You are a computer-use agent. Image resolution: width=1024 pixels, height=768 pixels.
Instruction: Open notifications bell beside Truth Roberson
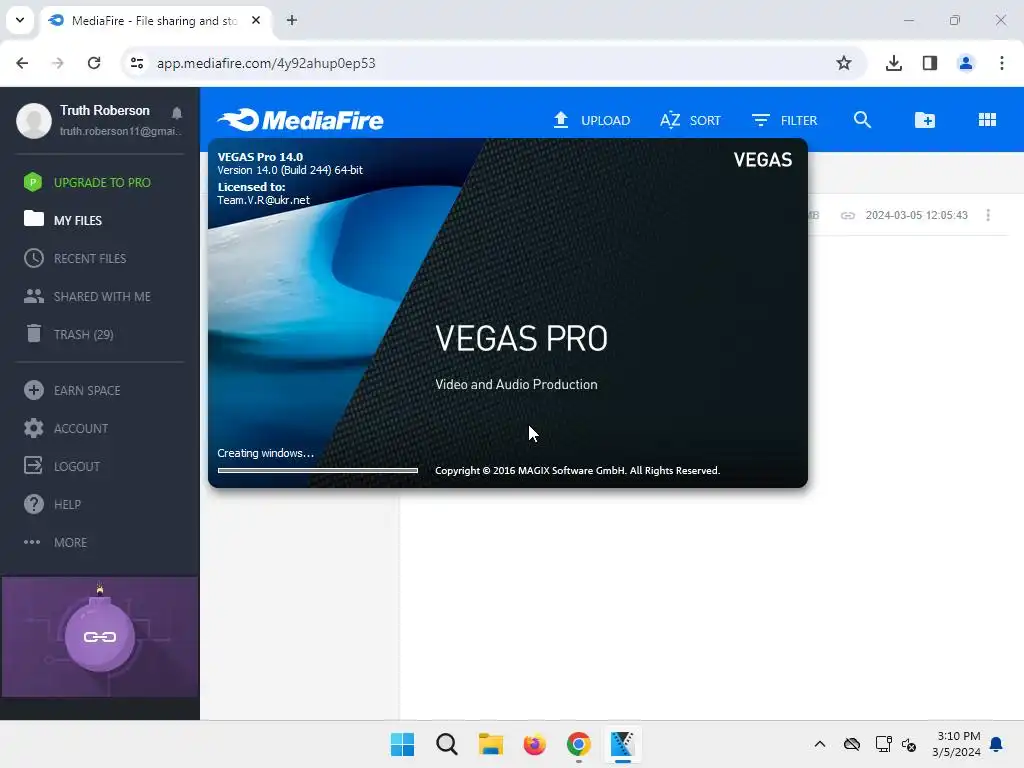(176, 113)
